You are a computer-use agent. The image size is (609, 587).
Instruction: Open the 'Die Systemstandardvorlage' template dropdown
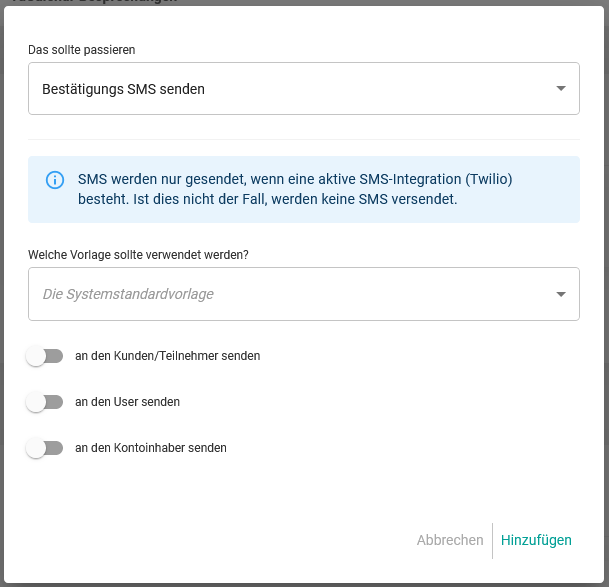click(290, 294)
